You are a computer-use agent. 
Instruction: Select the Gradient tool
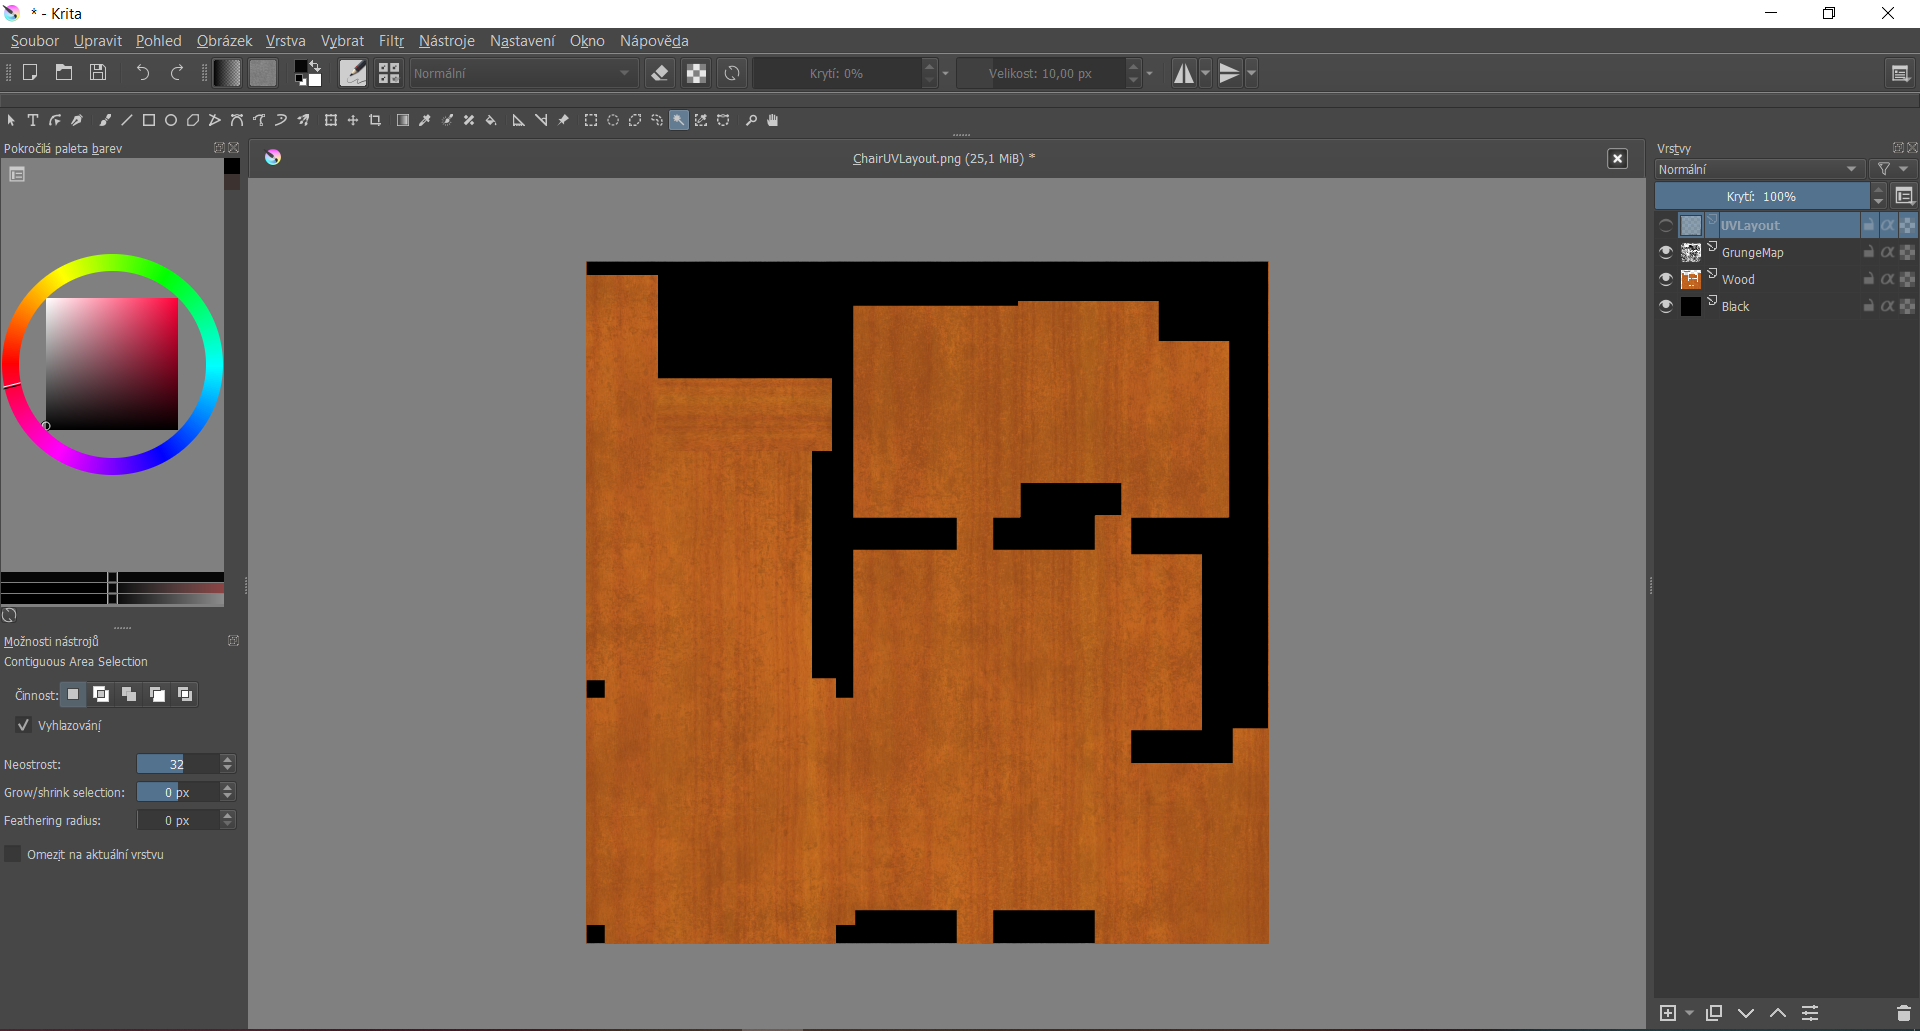(403, 120)
